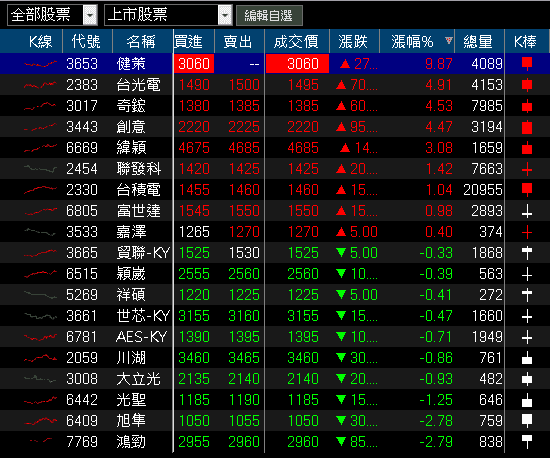This screenshot has height=458, width=550.
Task: Click the 編輯自選 button
Action: point(269,15)
